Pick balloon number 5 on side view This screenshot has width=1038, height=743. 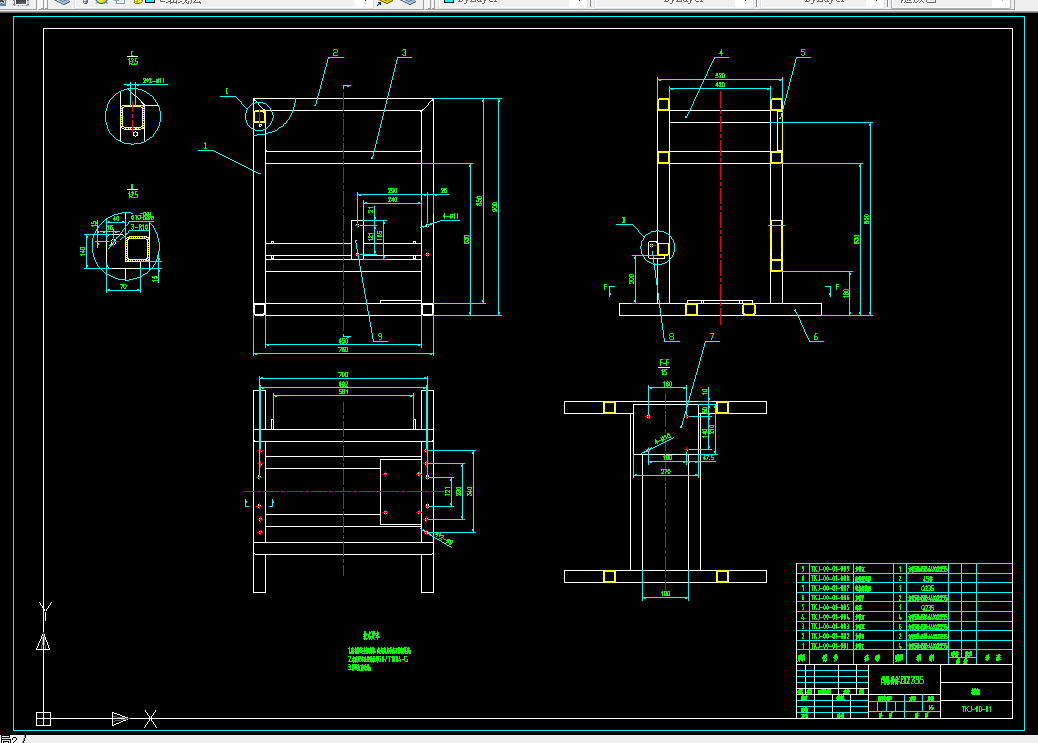[x=802, y=52]
